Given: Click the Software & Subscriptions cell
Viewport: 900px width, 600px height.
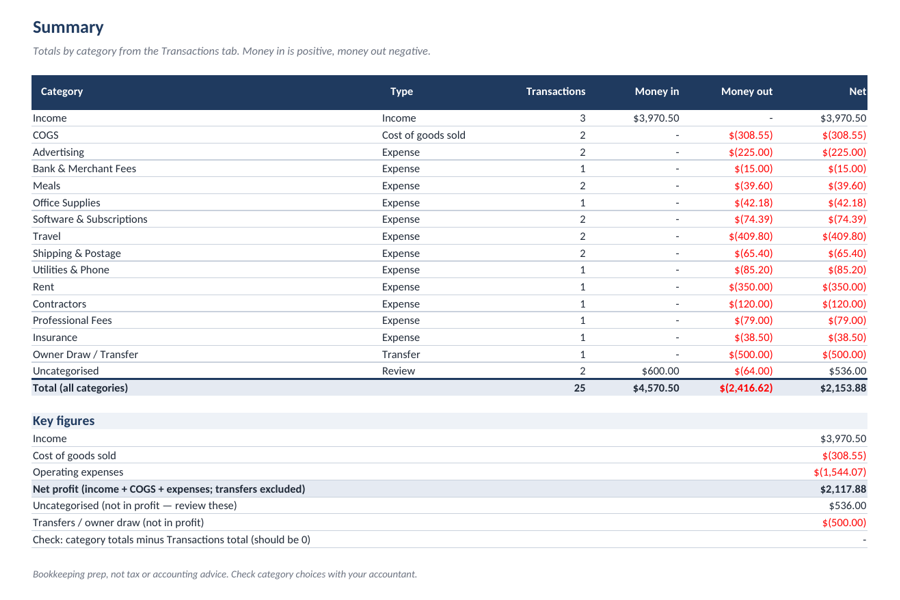Looking at the screenshot, I should click(x=90, y=219).
